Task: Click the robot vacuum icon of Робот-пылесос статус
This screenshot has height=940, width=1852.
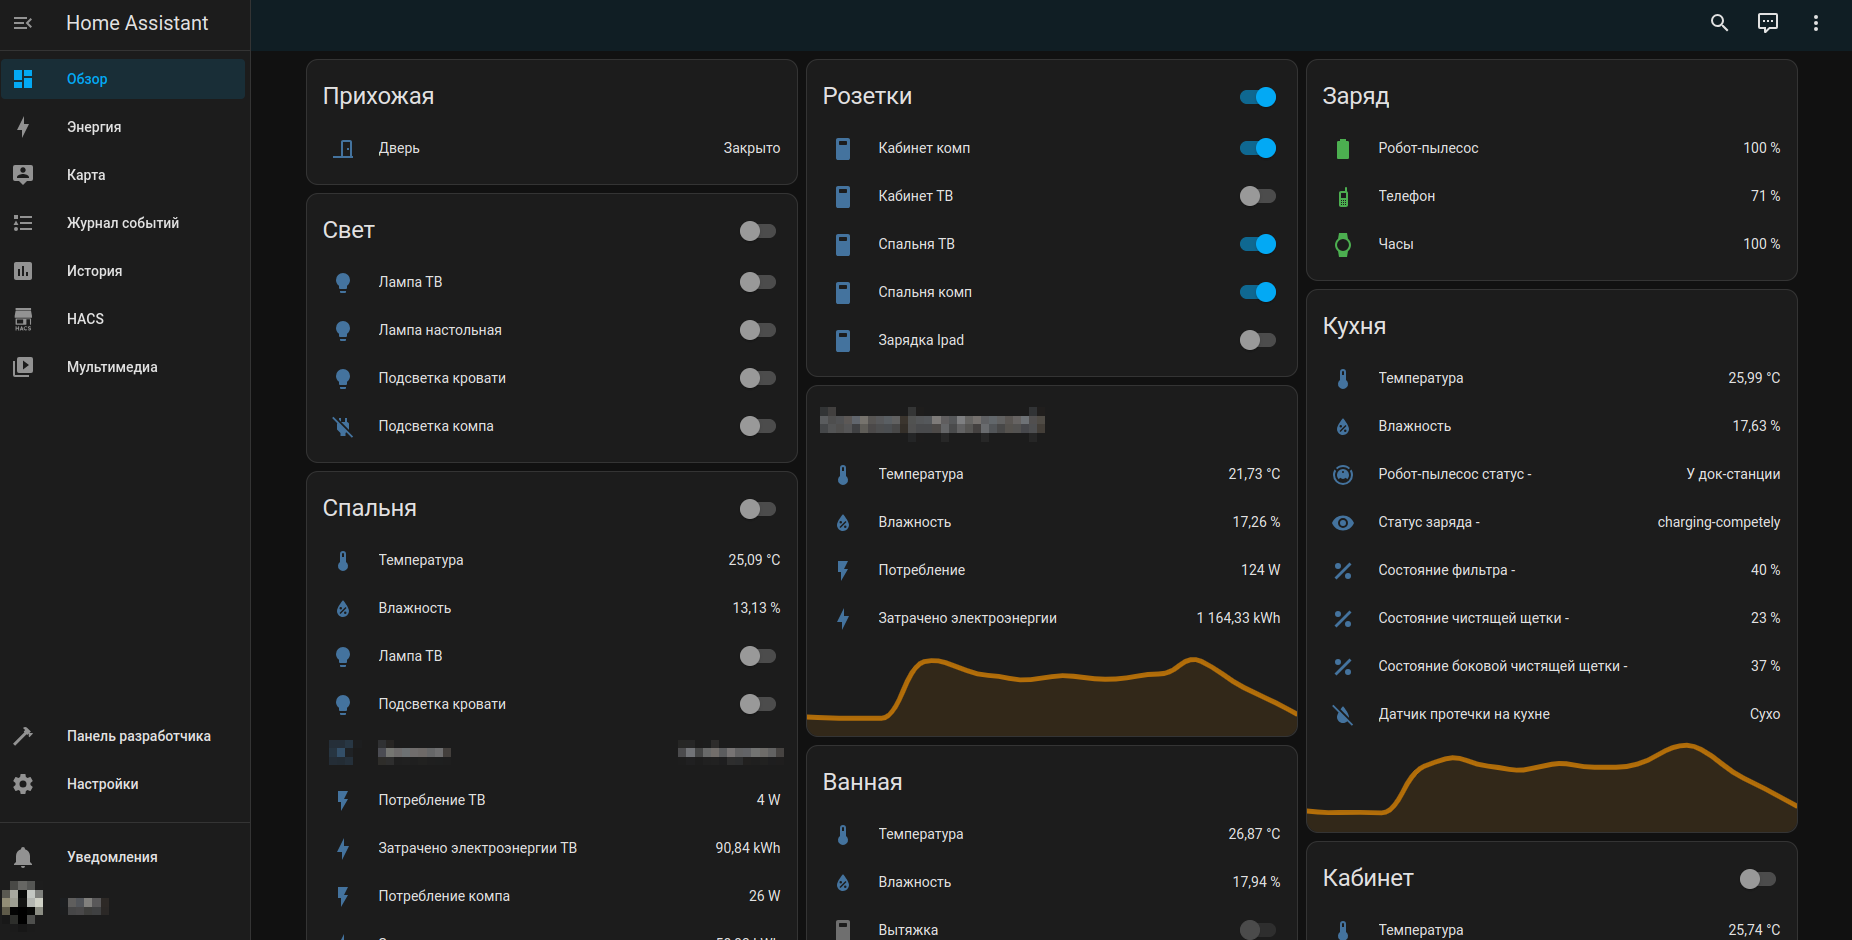Action: tap(1343, 474)
